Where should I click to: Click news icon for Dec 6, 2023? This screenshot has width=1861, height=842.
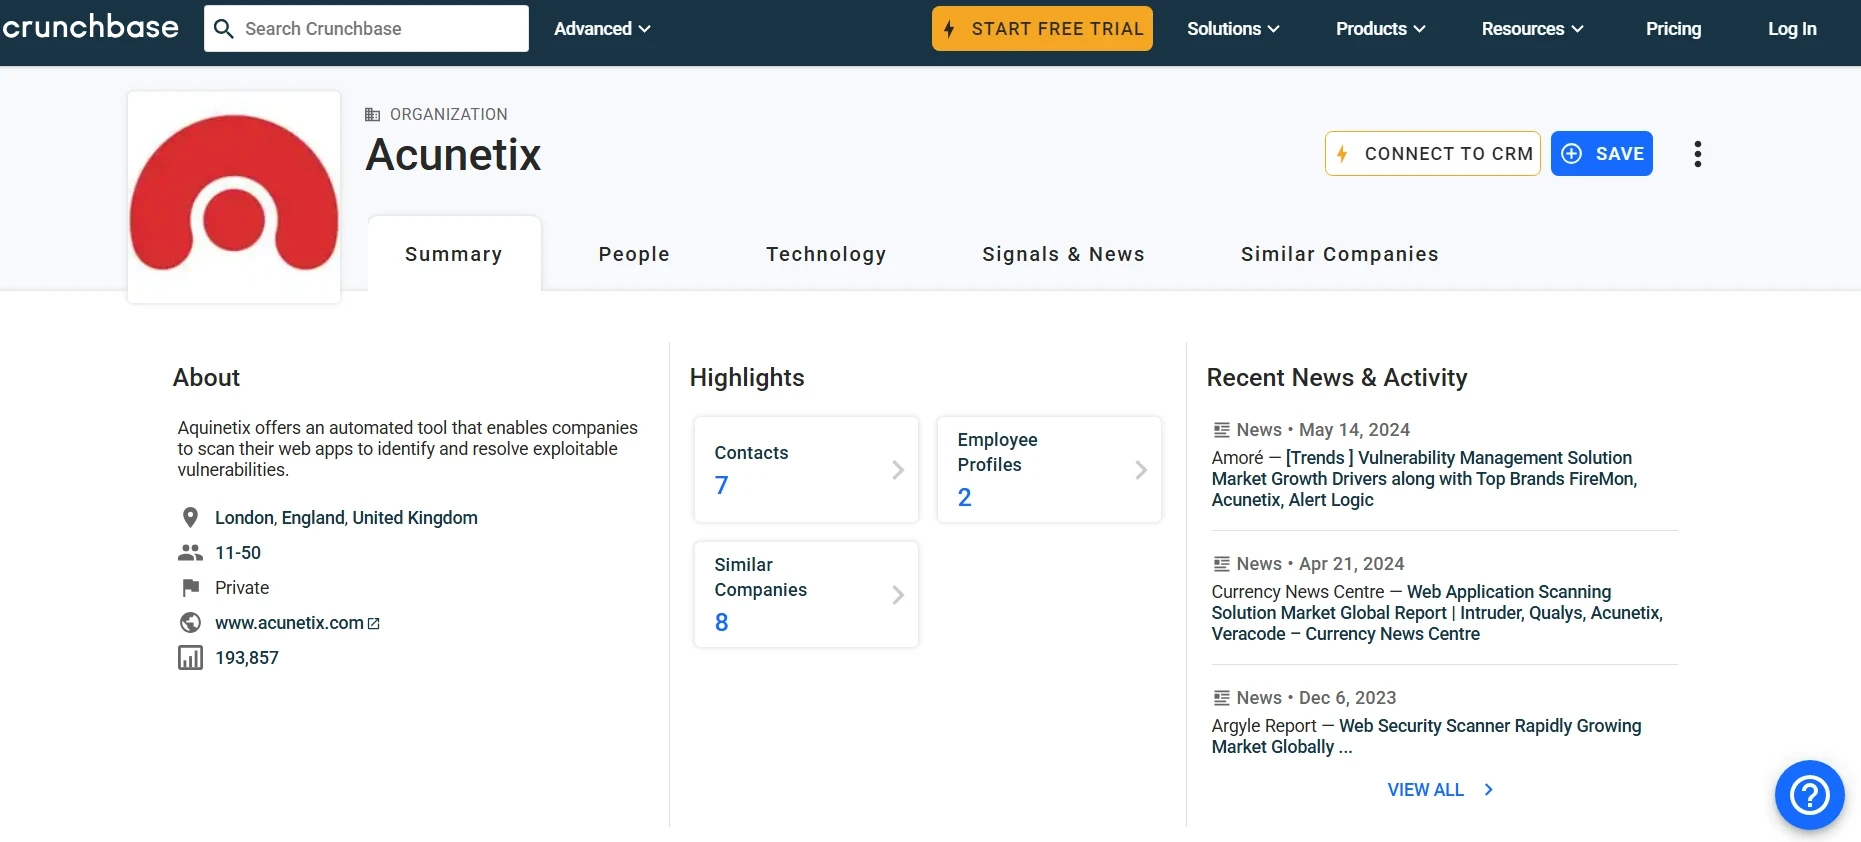pos(1221,698)
